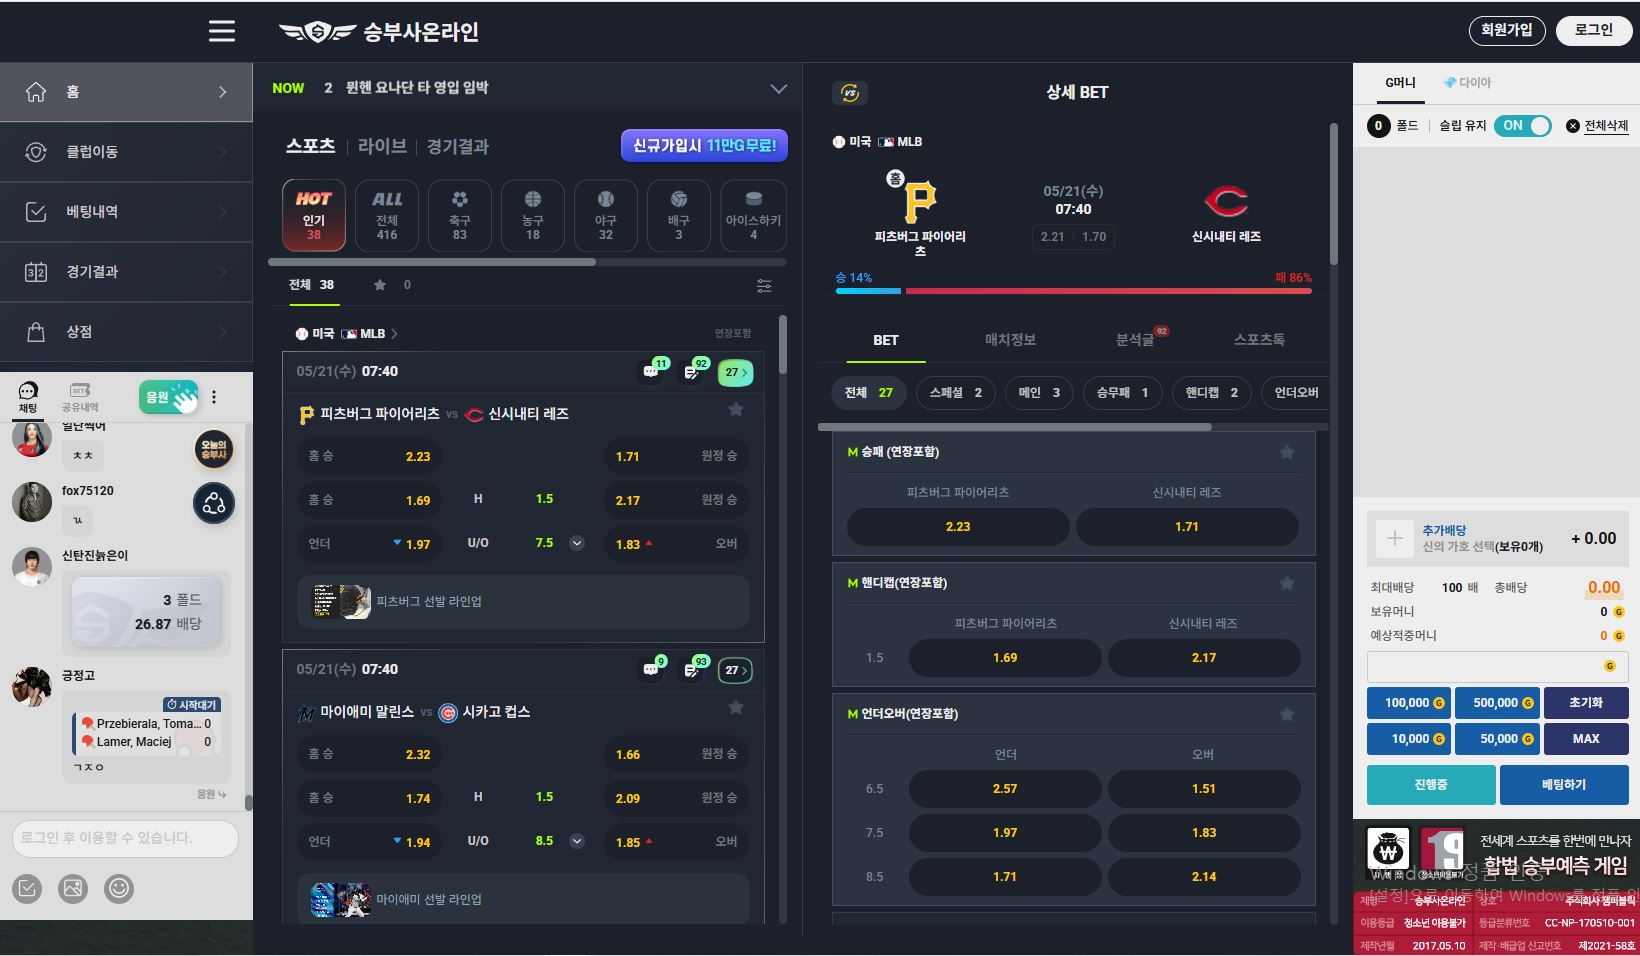Open 27 markets arrow on Miami match

pyautogui.click(x=735, y=670)
